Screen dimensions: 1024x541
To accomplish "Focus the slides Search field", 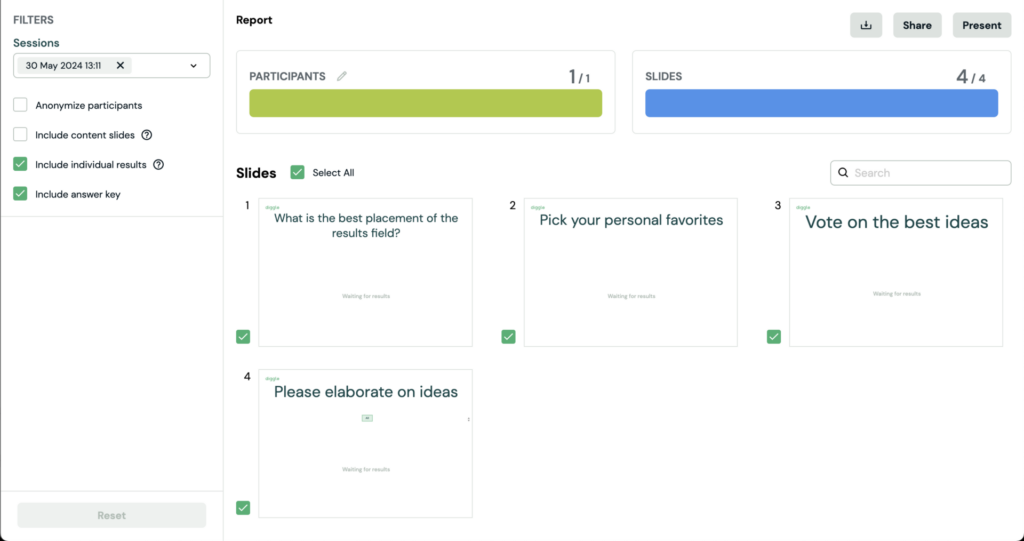I will 921,173.
